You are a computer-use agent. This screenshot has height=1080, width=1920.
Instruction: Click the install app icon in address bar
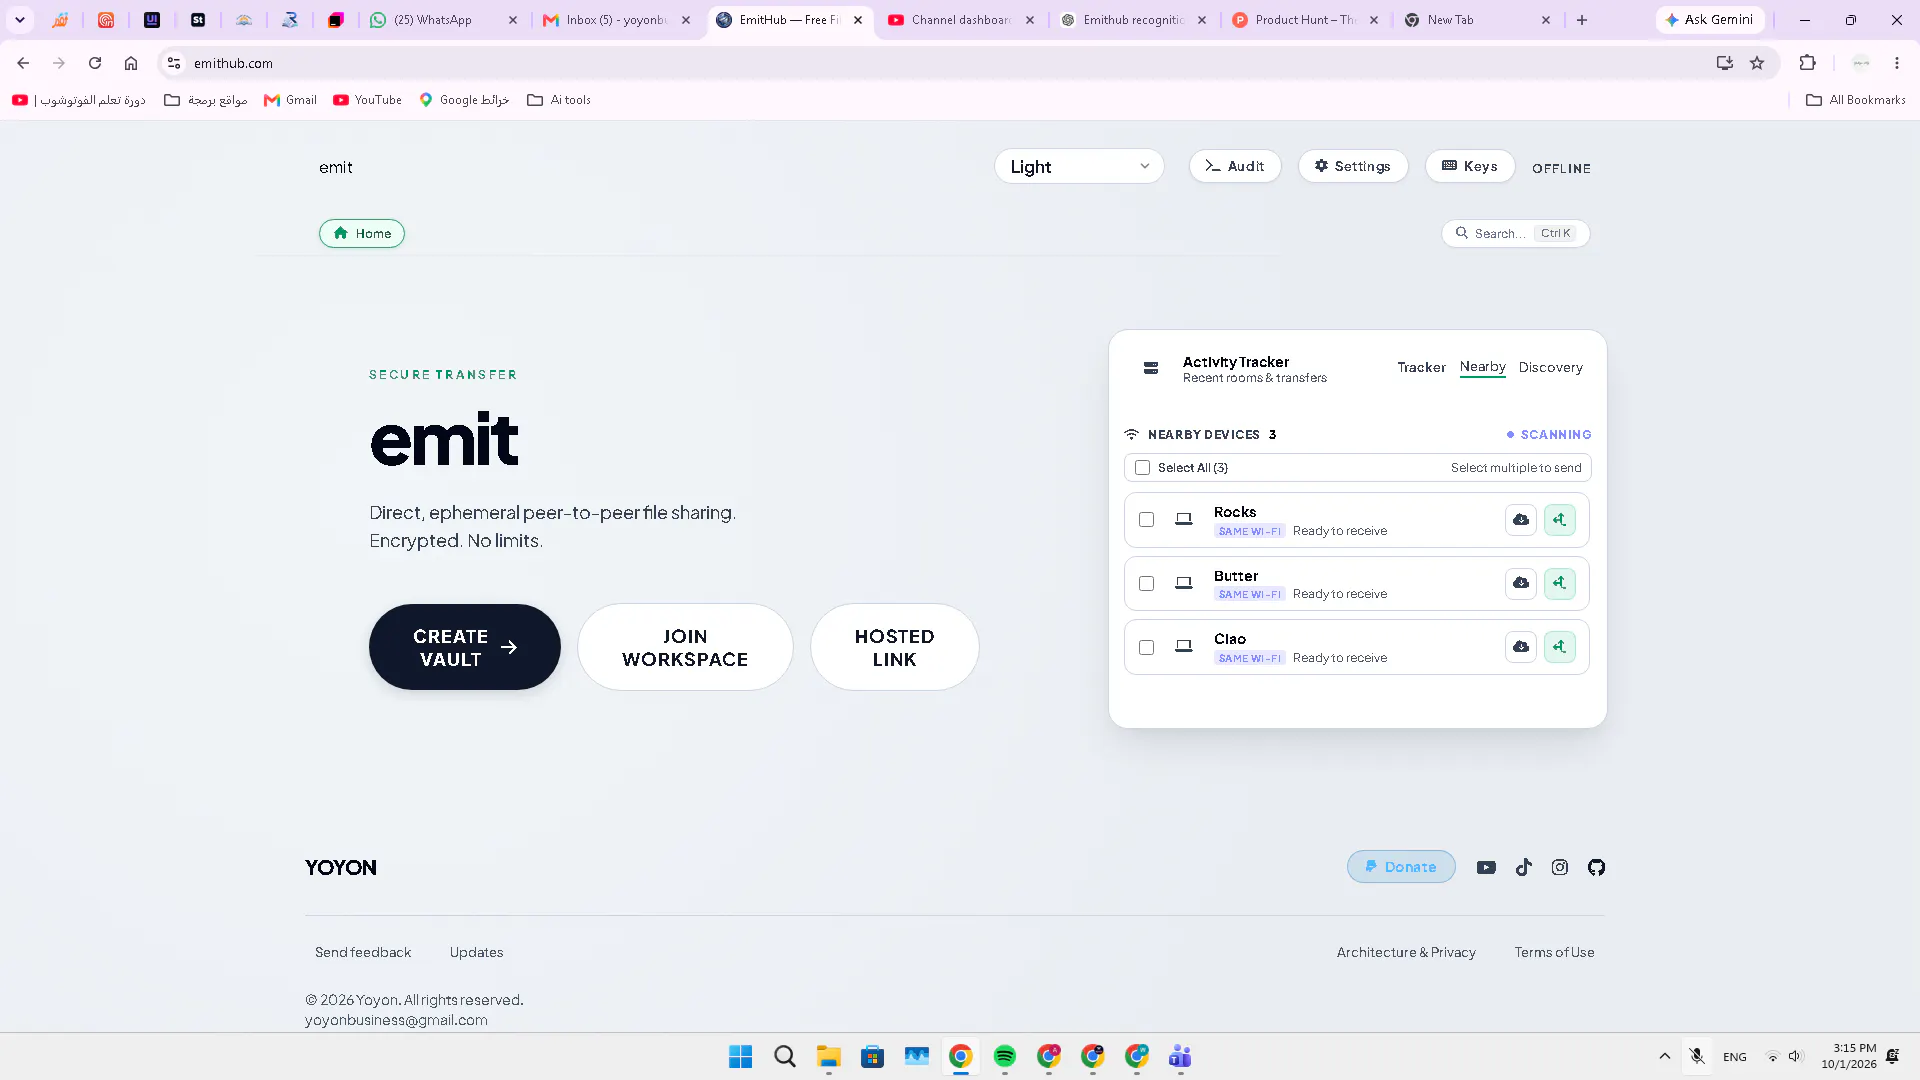[x=1724, y=63]
